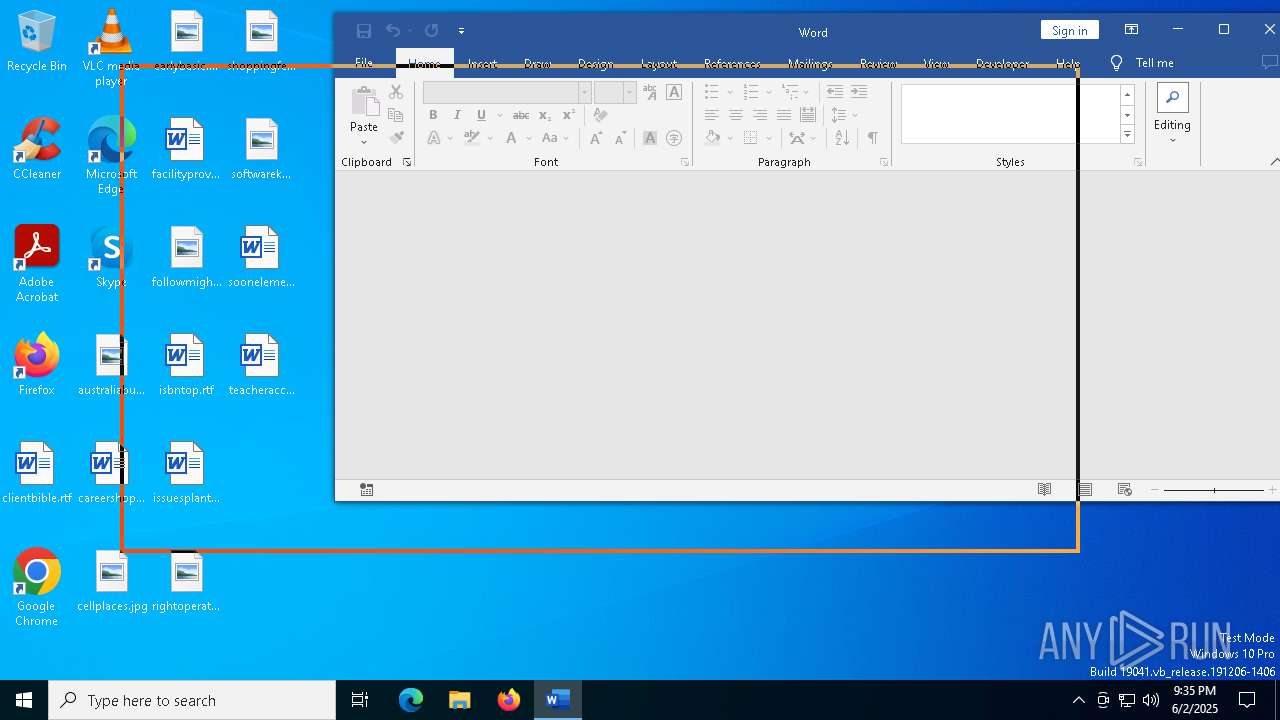The height and width of the screenshot is (720, 1280).
Task: Open the Numbering dropdown arrow
Action: [x=770, y=92]
